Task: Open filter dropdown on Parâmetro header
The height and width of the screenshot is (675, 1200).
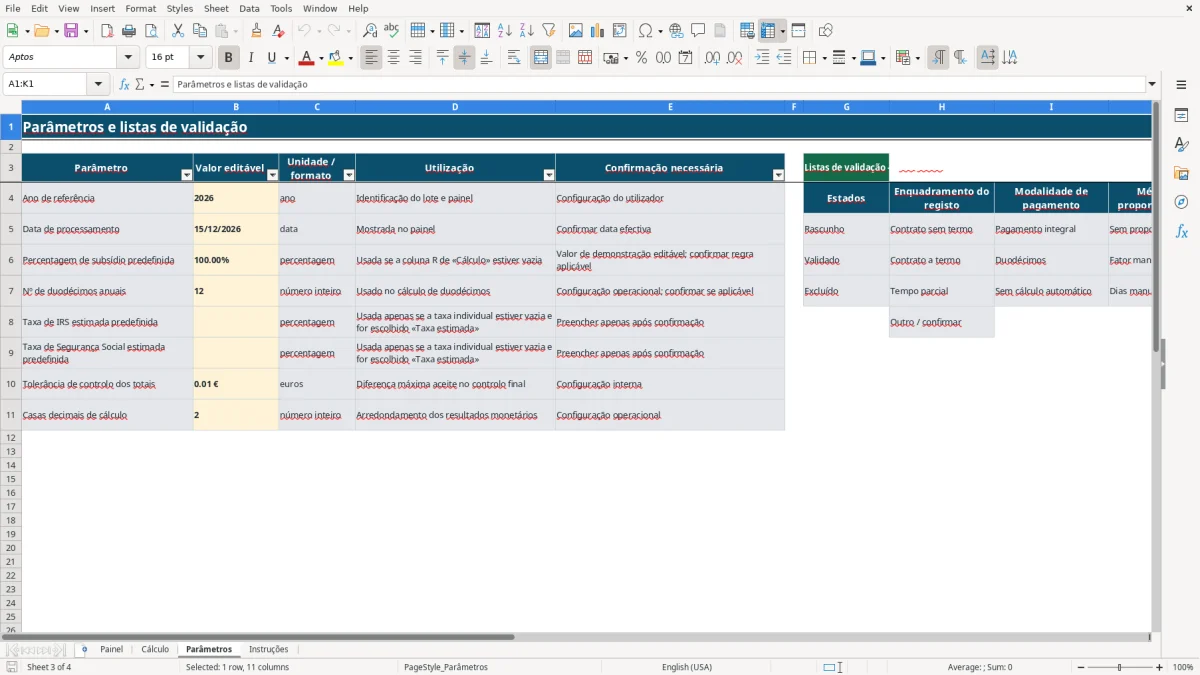Action: click(x=186, y=175)
